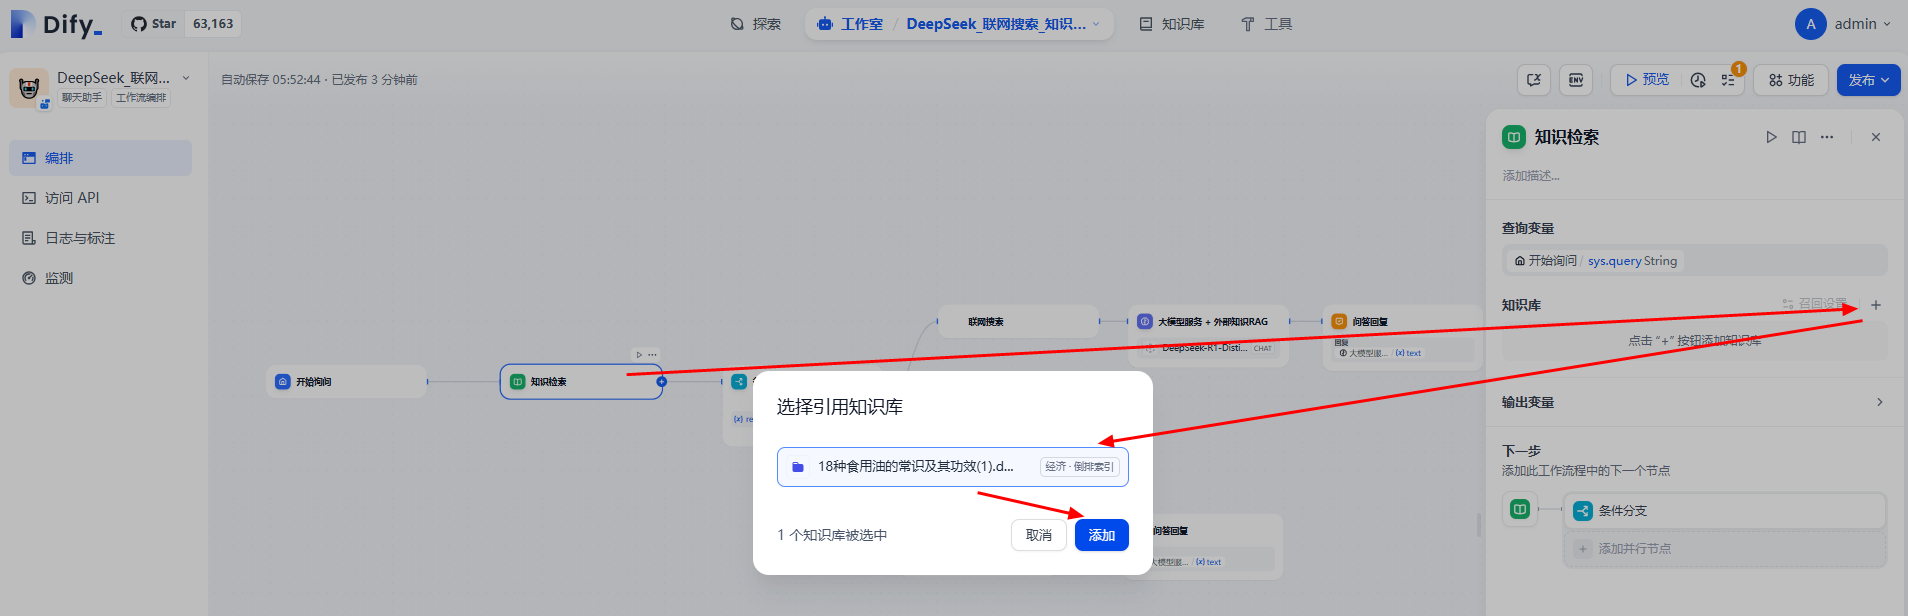Screen dimensions: 1908x616
Task: Select the 开始询问 node on canvas
Action: pos(347,381)
